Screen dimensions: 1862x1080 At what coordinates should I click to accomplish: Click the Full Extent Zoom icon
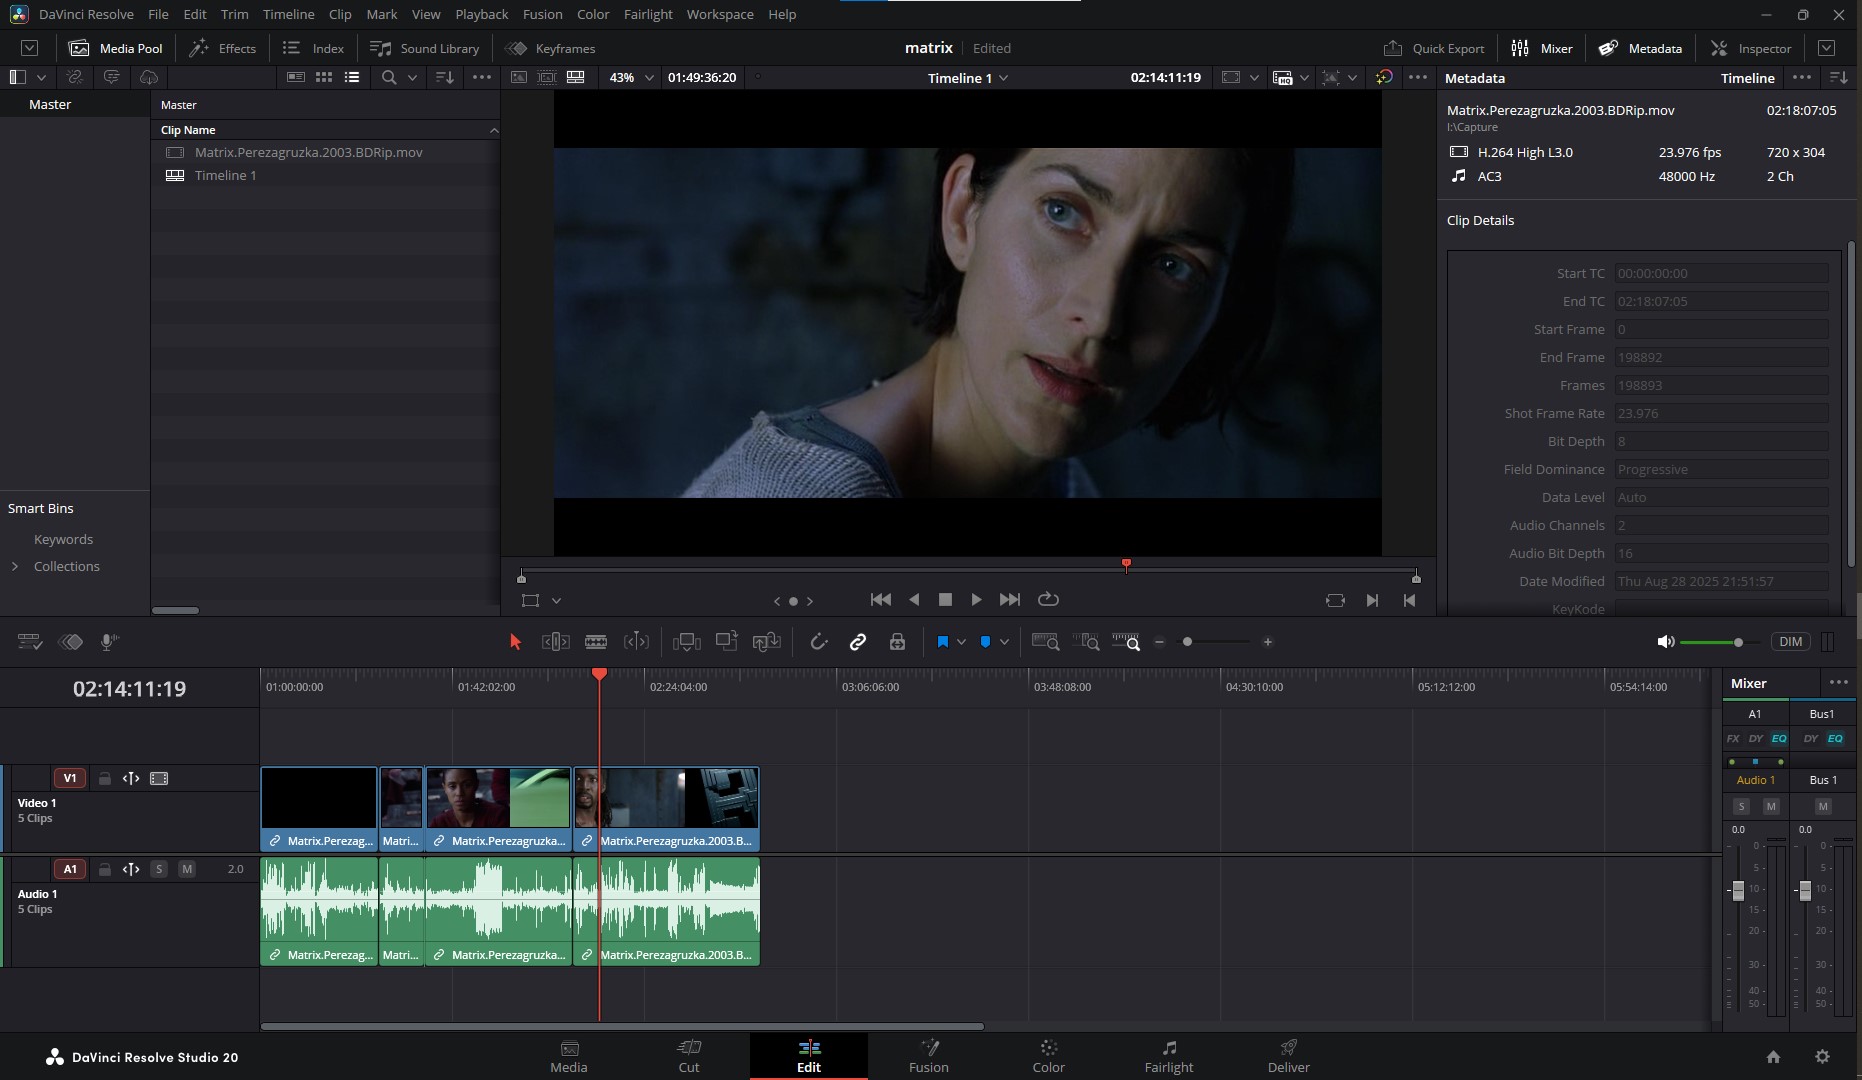coord(1045,642)
